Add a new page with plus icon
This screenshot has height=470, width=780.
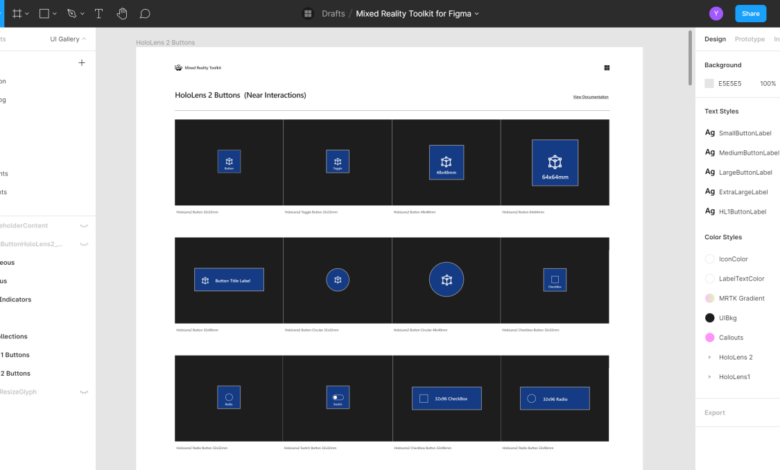coord(82,62)
